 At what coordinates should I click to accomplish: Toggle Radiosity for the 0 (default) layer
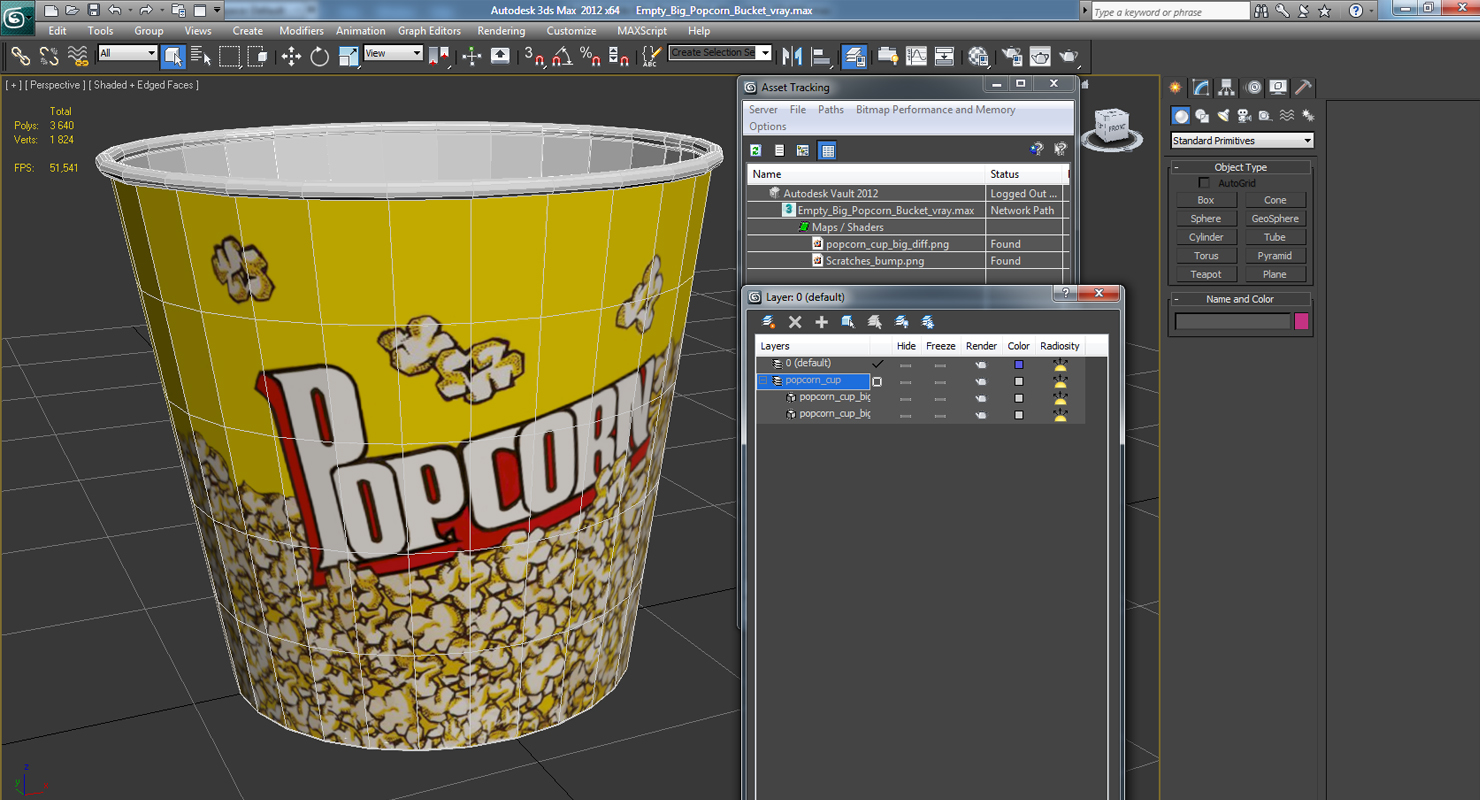(x=1060, y=364)
